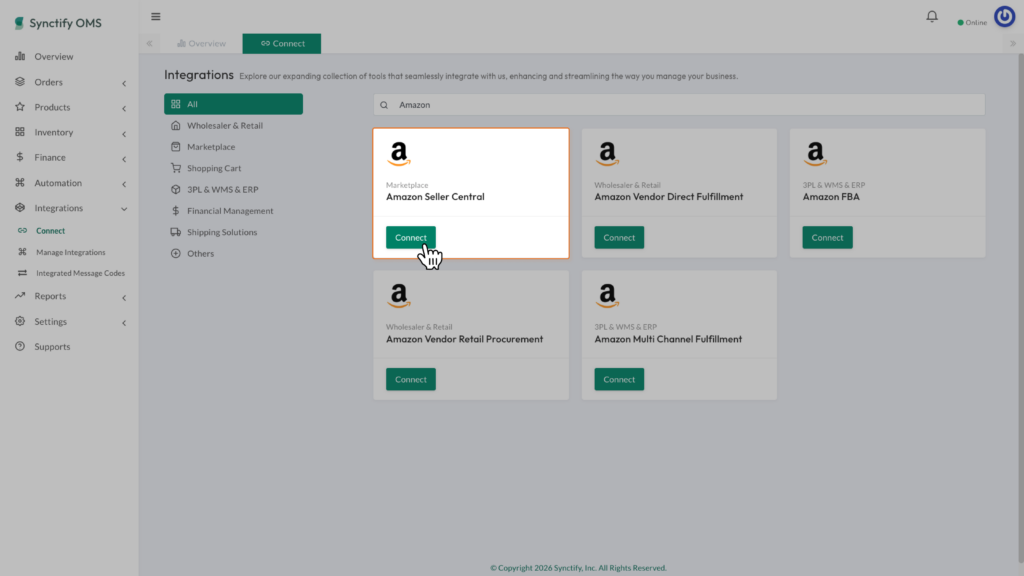Toggle the hamburger sidebar menu icon
The image size is (1024, 576).
(x=155, y=16)
